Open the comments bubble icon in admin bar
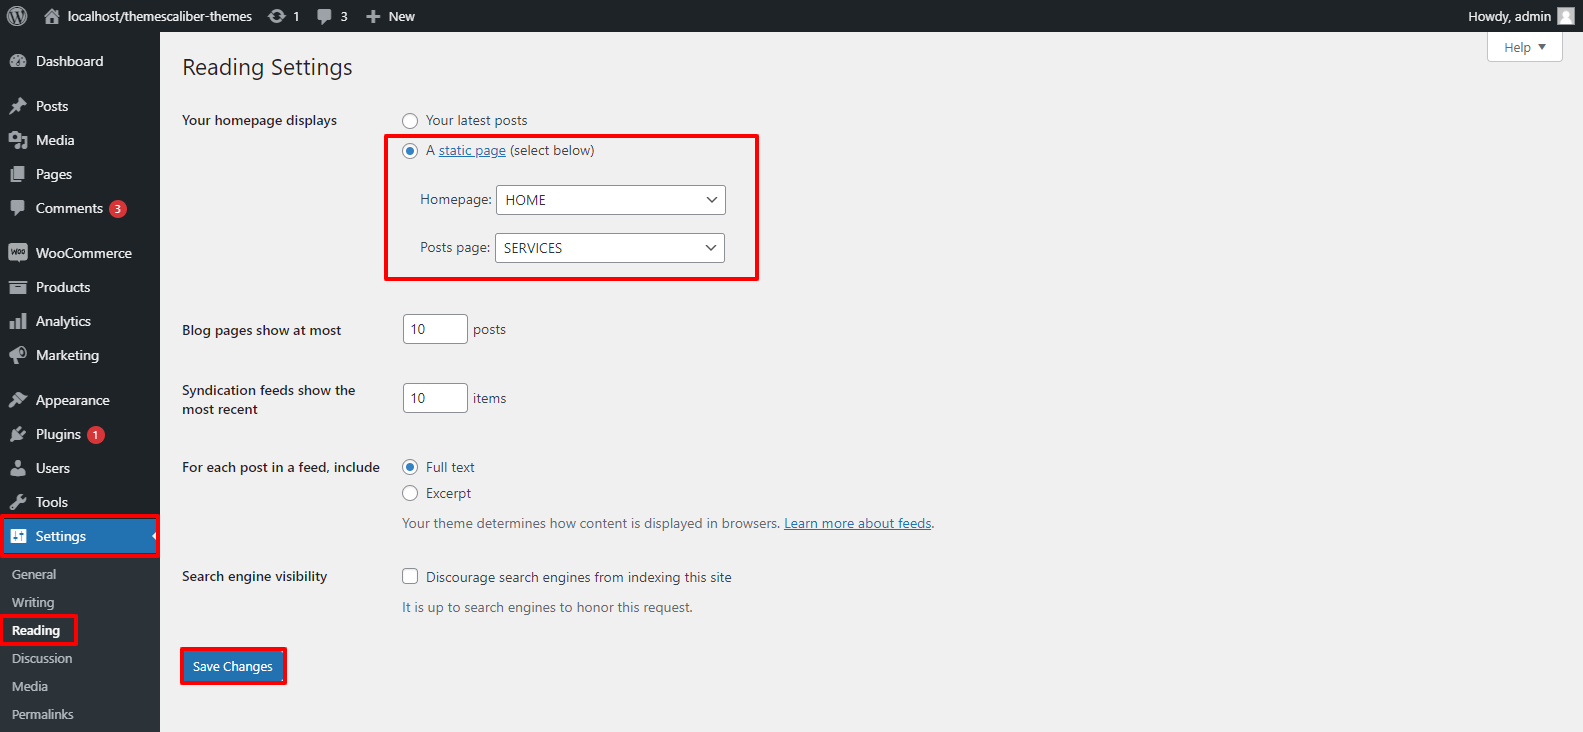 tap(324, 16)
